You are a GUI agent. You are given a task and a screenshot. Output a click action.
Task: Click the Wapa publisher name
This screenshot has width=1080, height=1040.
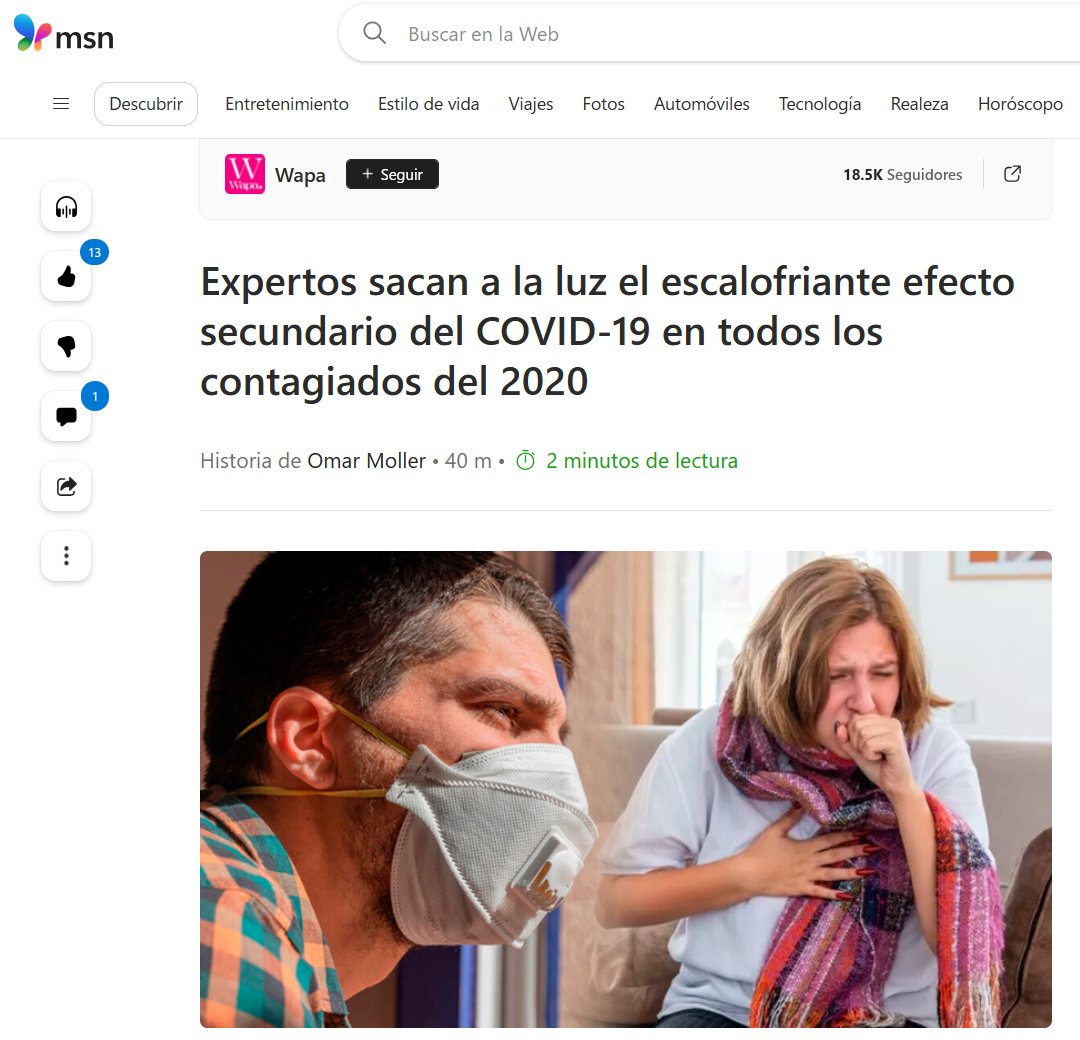300,175
